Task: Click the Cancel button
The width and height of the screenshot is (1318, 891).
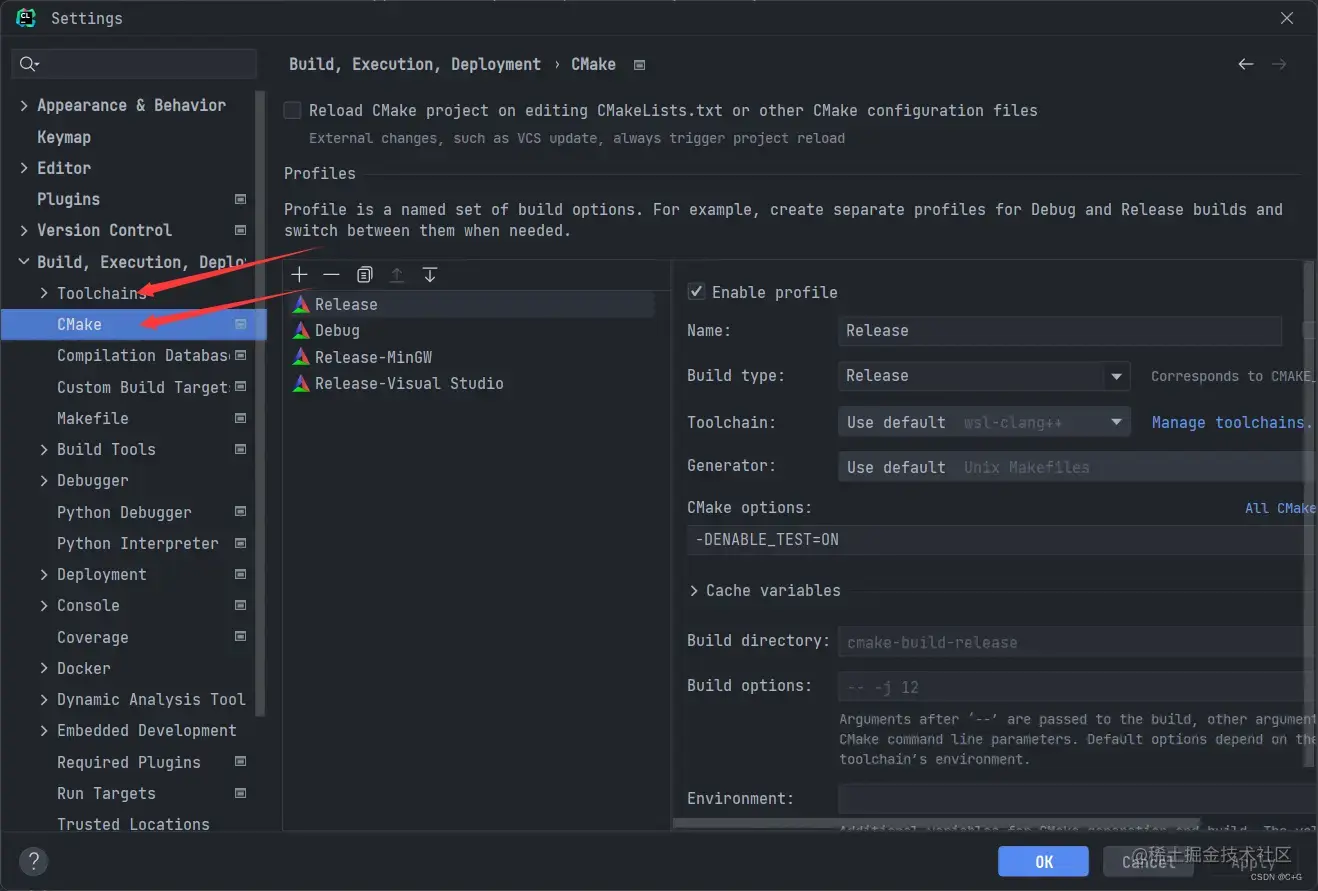Action: (1149, 862)
